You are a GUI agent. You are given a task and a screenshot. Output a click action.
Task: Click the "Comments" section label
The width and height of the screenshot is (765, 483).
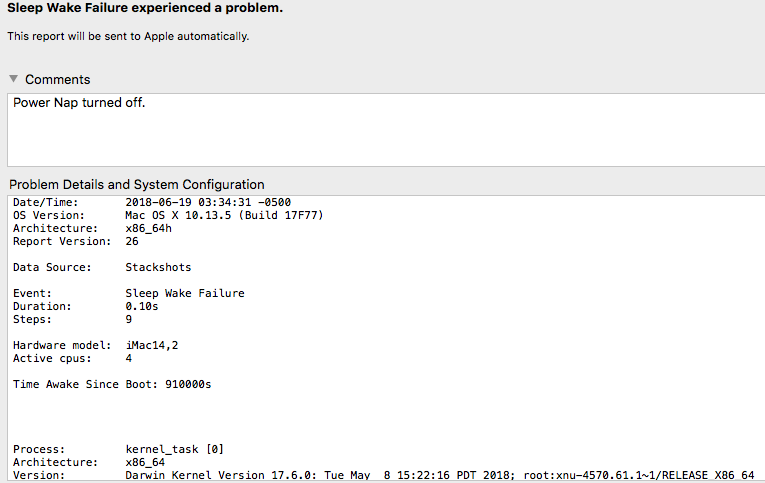[57, 79]
